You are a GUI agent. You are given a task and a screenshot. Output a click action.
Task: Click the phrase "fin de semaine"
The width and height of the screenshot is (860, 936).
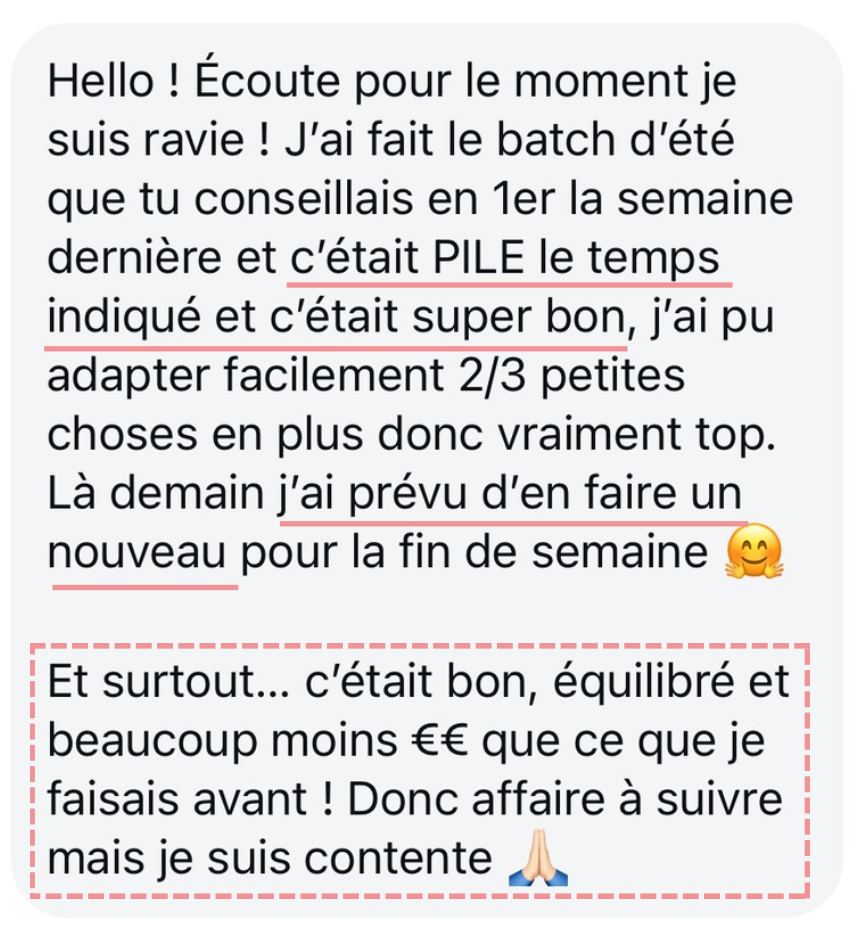coord(553,552)
